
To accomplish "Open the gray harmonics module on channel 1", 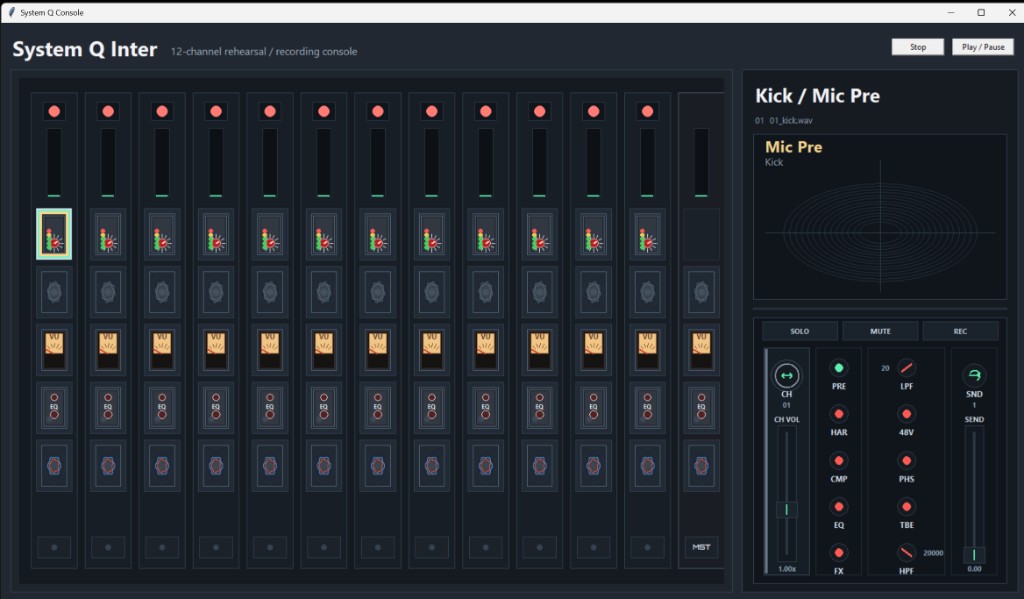I will [x=54, y=291].
